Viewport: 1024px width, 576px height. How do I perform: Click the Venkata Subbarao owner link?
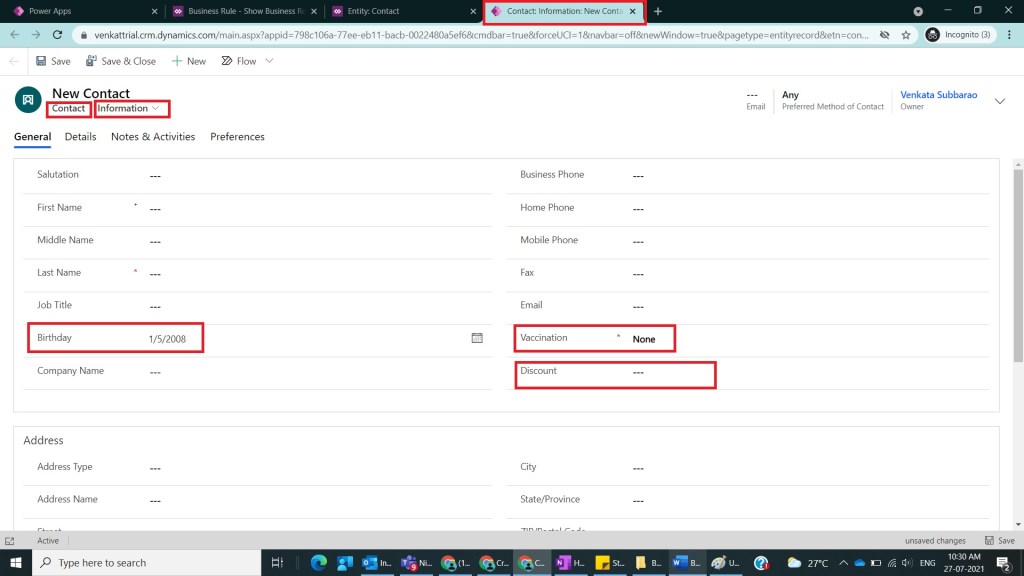[x=937, y=95]
